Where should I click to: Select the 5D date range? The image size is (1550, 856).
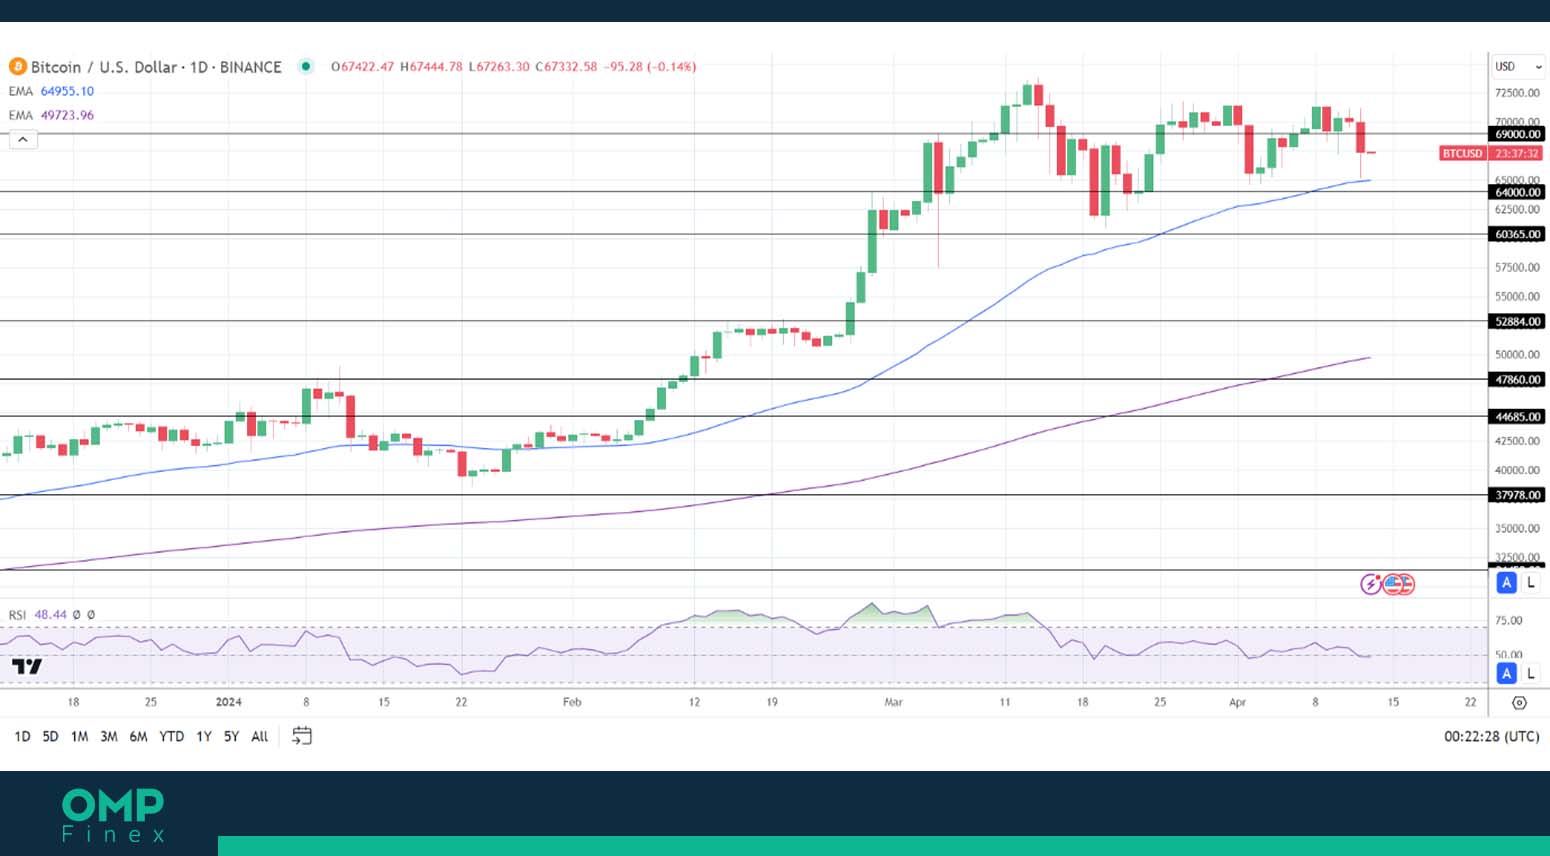(50, 736)
